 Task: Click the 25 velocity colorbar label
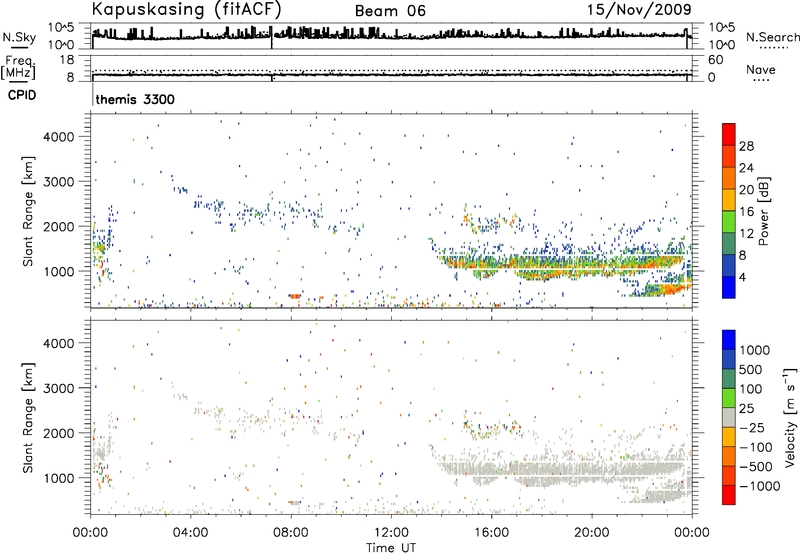coord(746,408)
